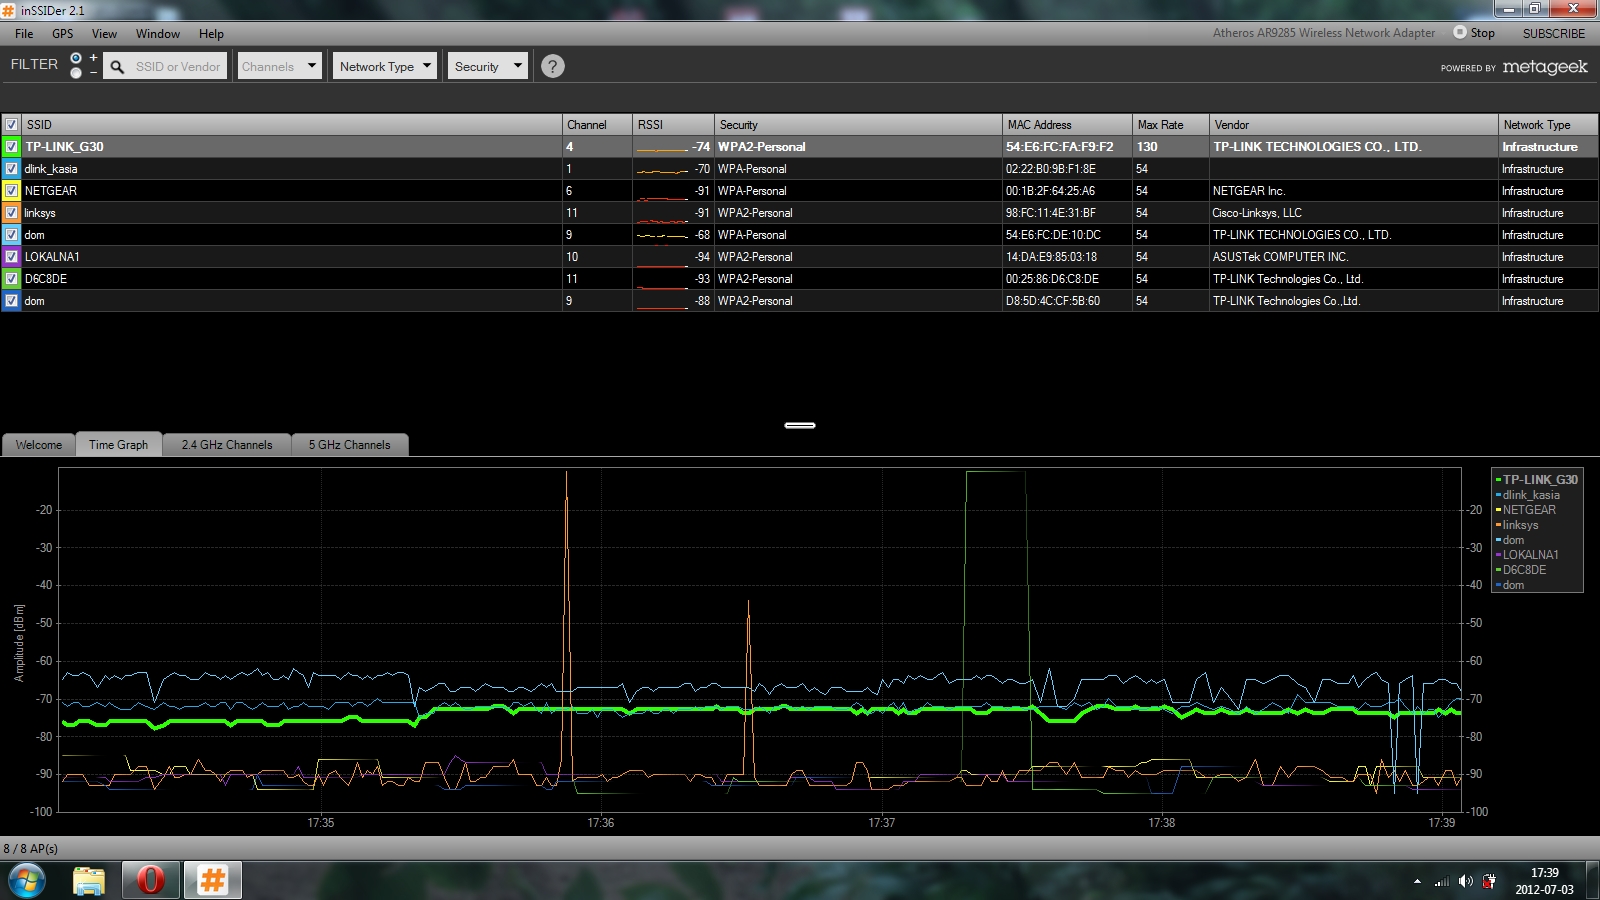1600x900 pixels.
Task: Expand the Security filter dropdown
Action: 487,66
